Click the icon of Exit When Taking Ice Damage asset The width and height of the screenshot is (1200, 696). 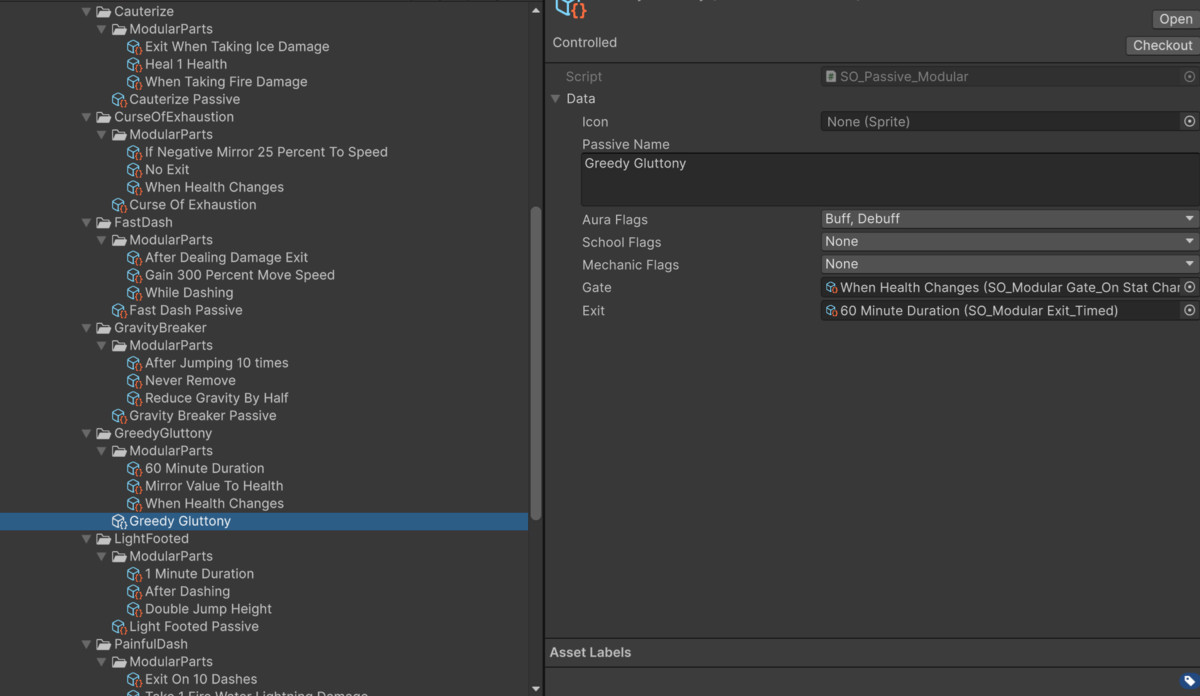(x=134, y=47)
